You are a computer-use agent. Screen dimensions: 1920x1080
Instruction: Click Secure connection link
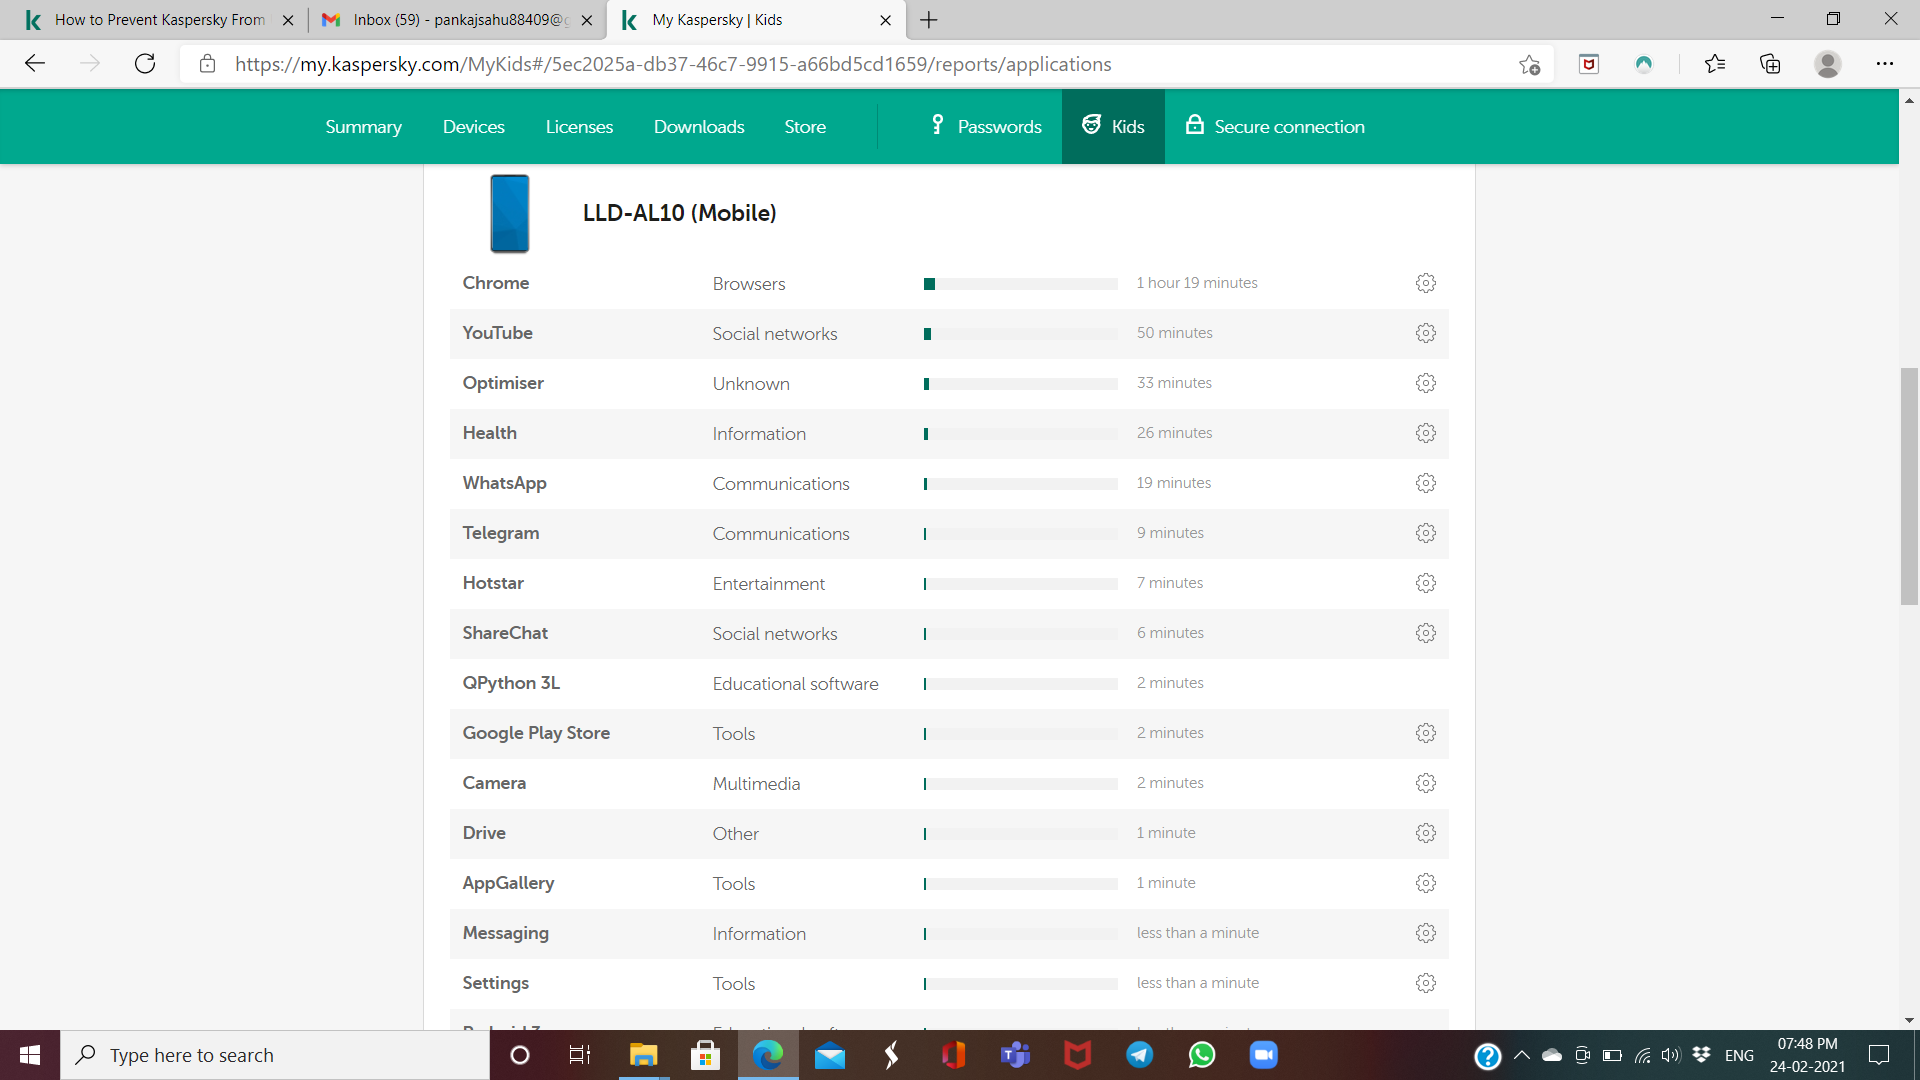[x=1275, y=127]
